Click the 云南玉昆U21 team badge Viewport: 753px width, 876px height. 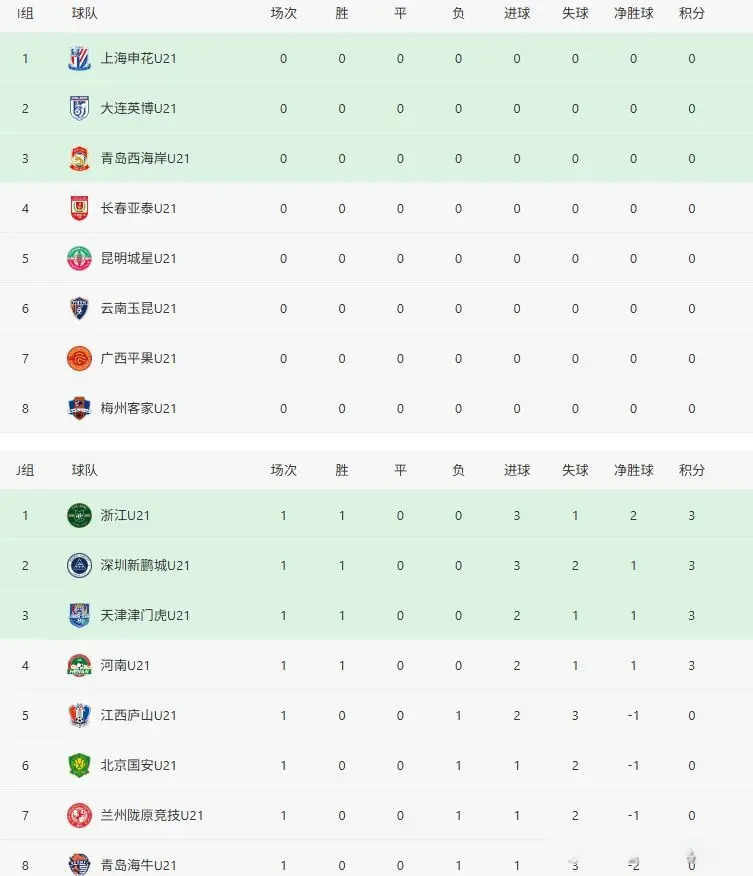coord(79,308)
